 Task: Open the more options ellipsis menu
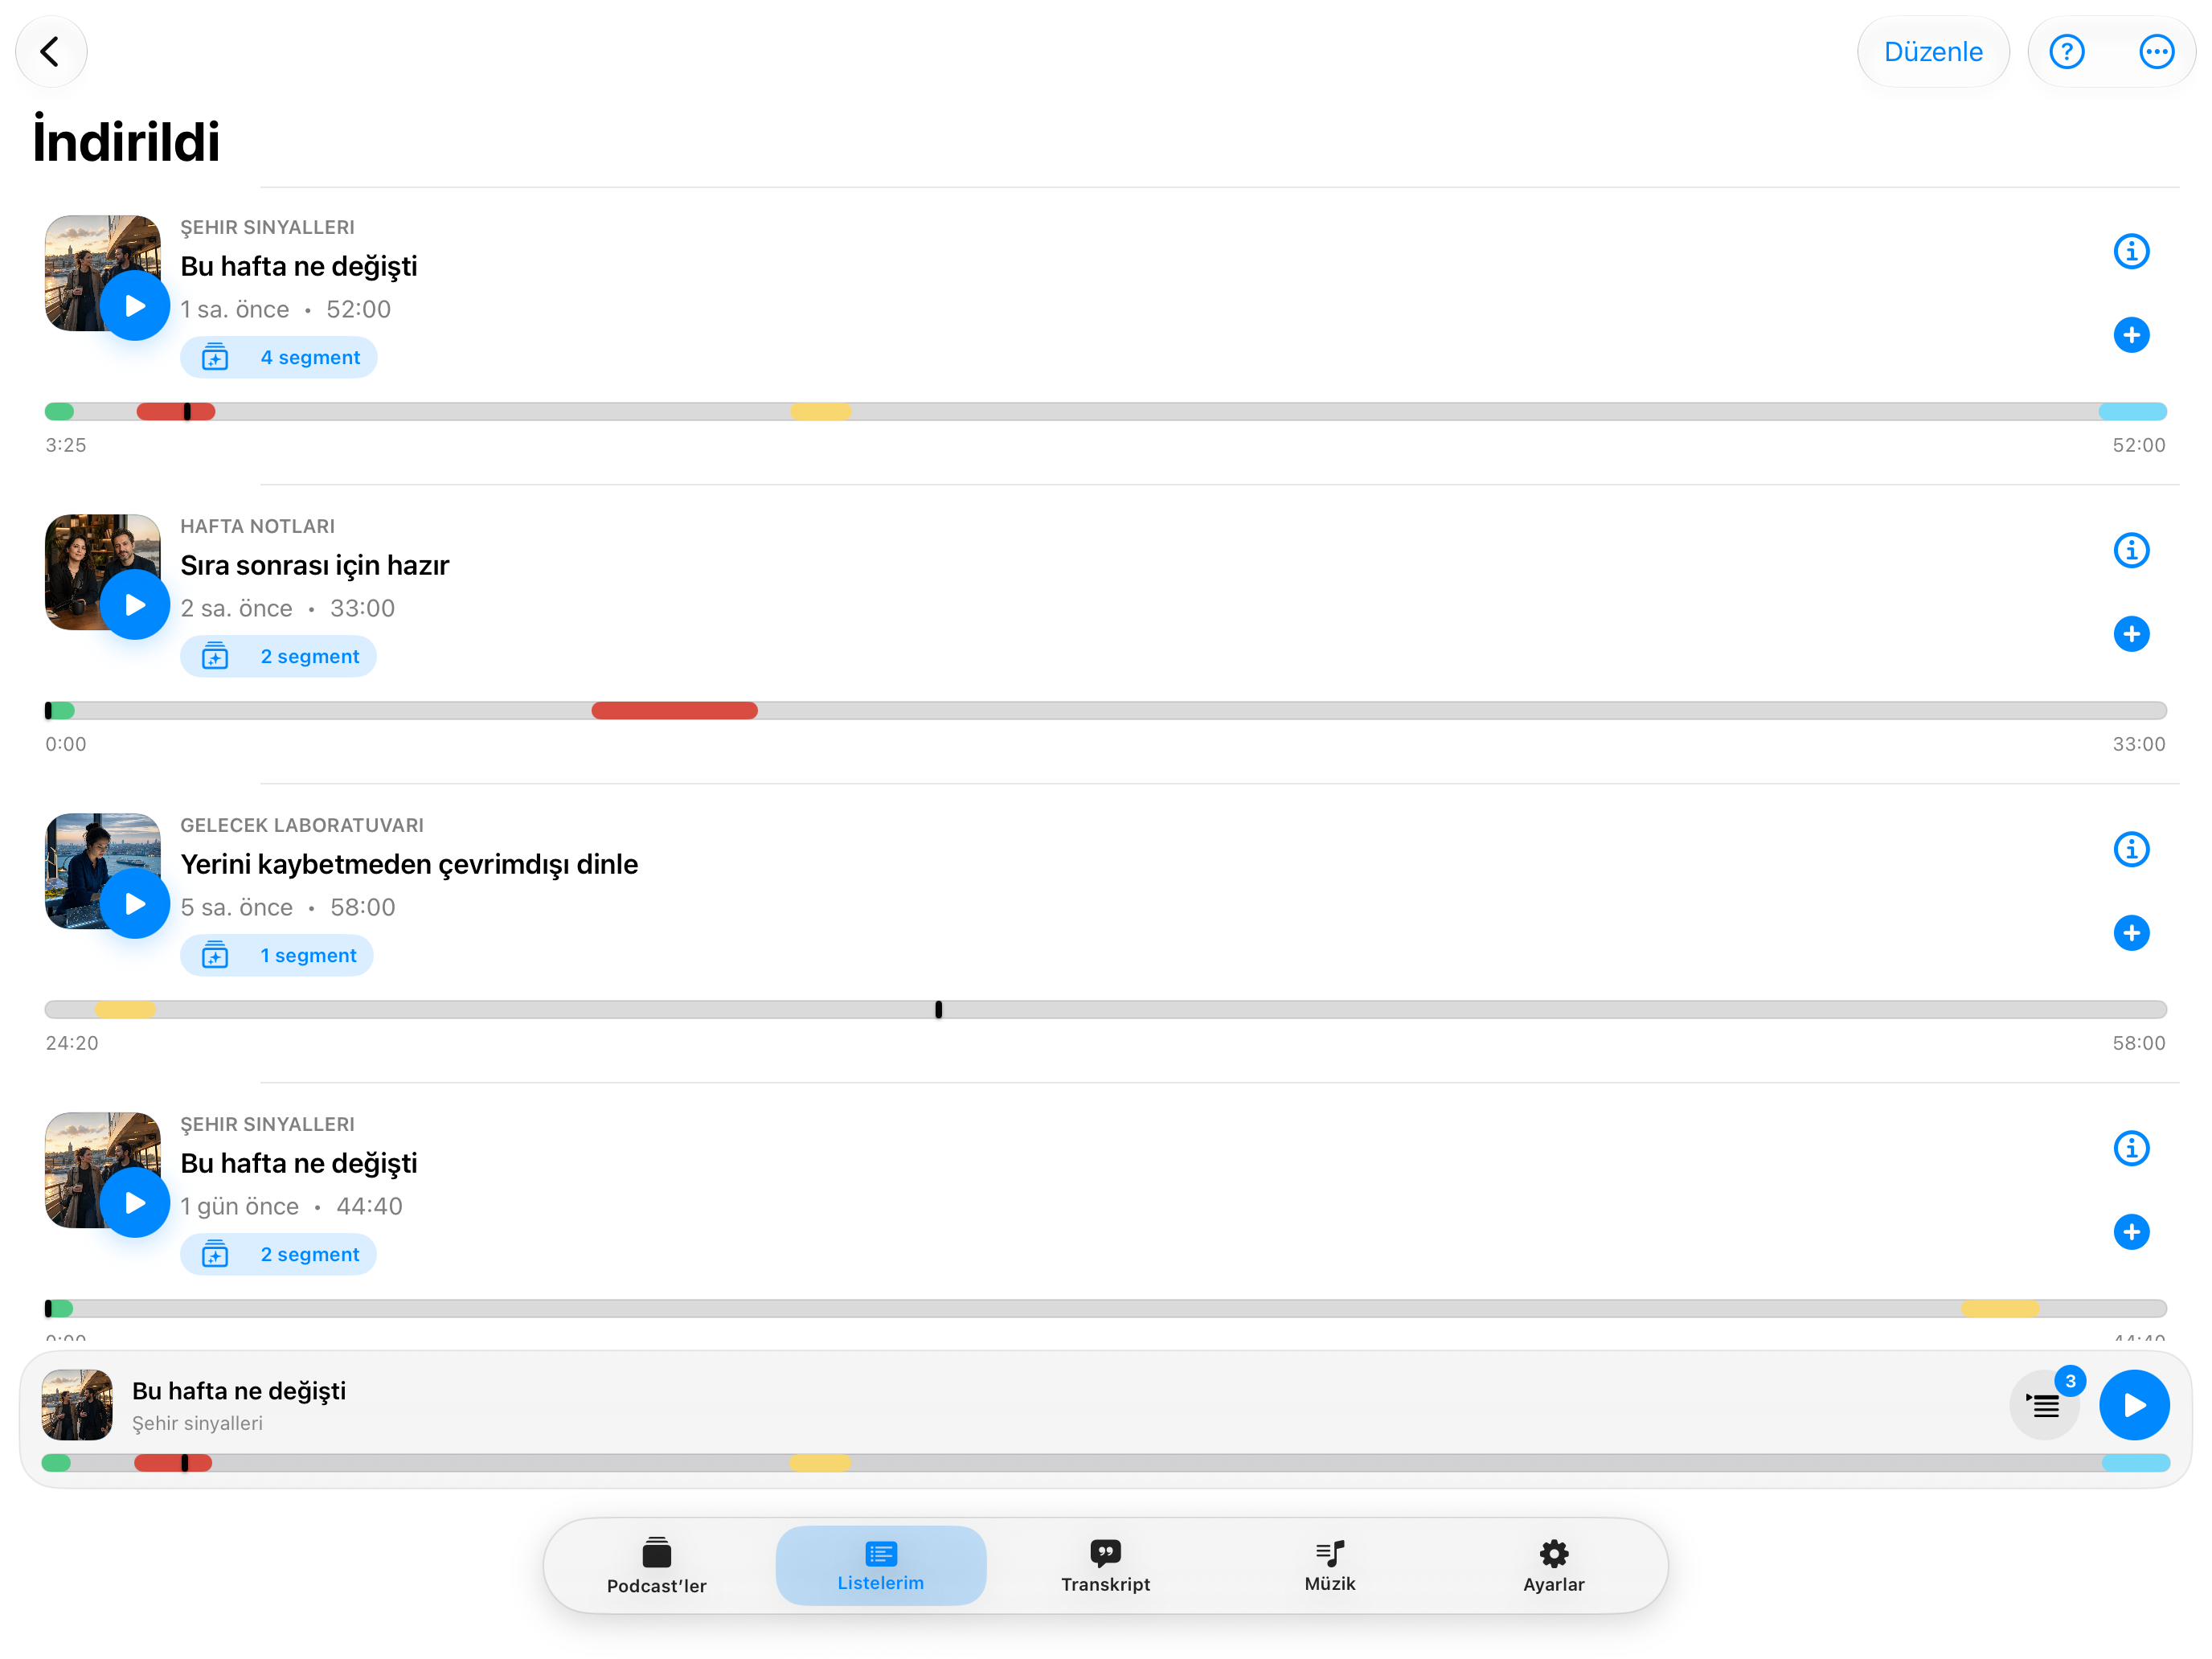[x=2156, y=52]
